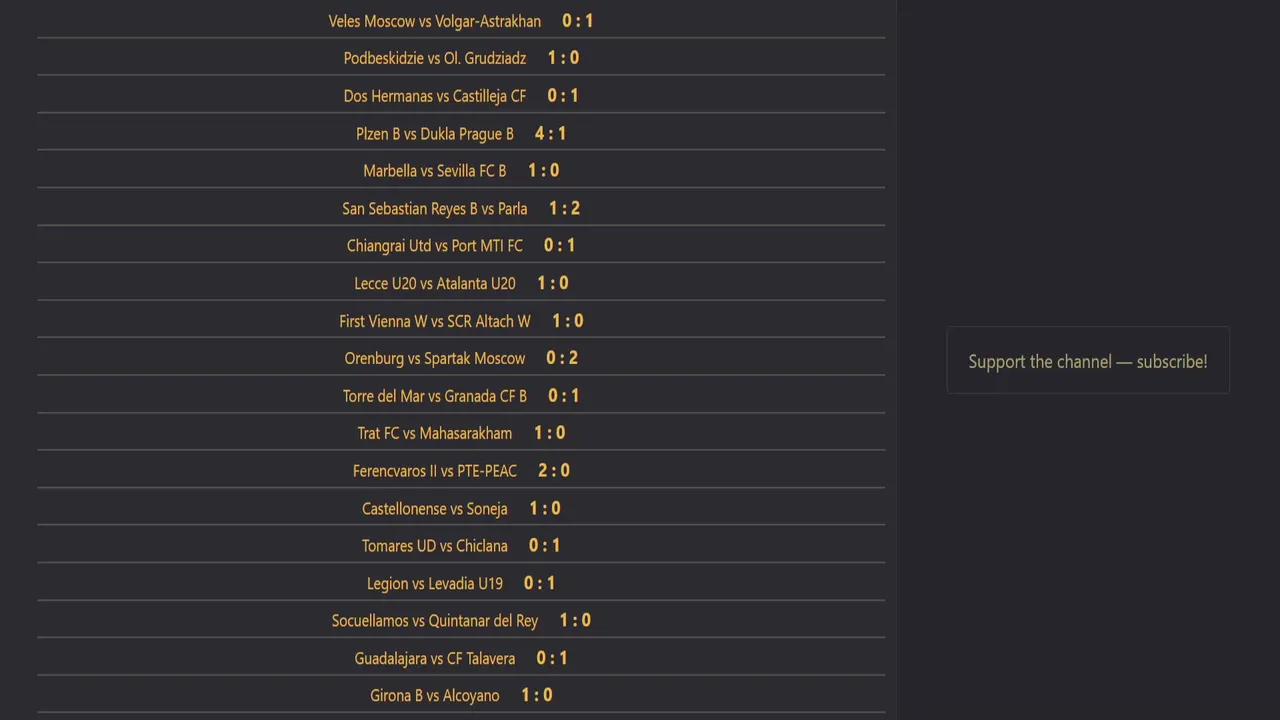The height and width of the screenshot is (720, 1280).
Task: Click Trat FC vs Mahasarakham match
Action: [435, 433]
